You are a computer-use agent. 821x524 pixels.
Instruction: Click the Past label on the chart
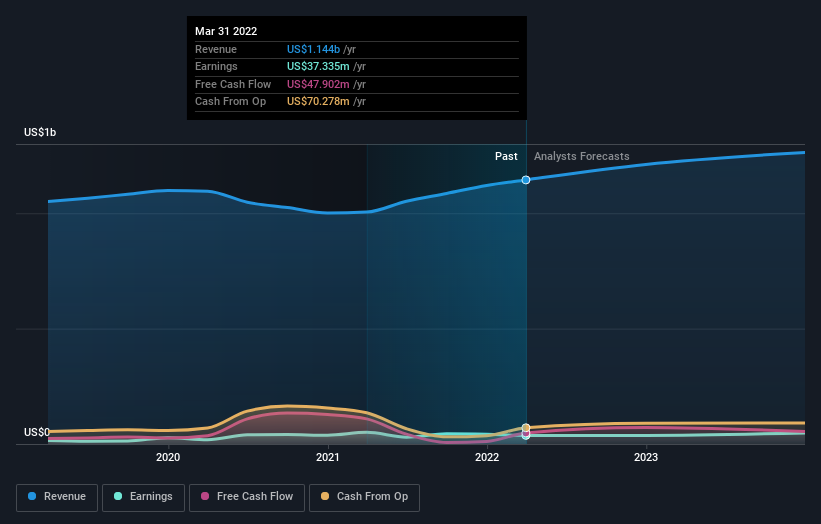tap(506, 156)
